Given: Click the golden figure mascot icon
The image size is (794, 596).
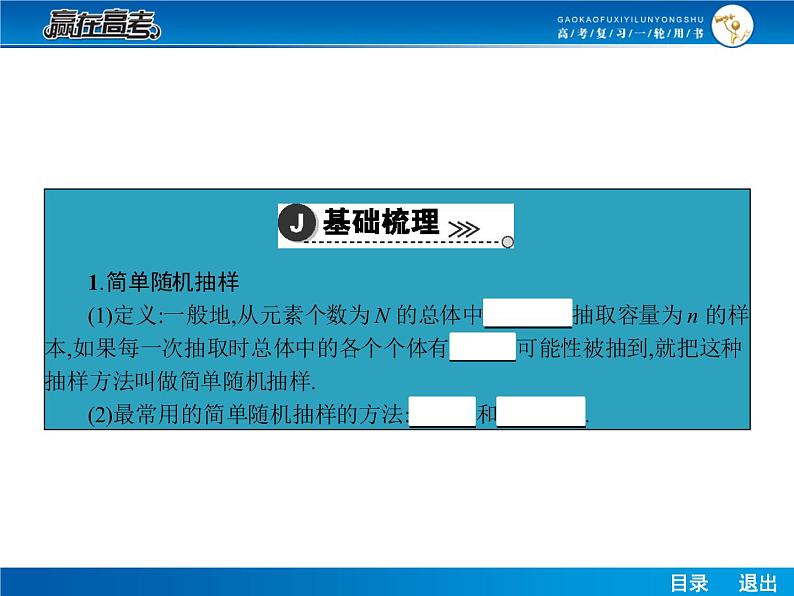Looking at the screenshot, I should coord(732,25).
